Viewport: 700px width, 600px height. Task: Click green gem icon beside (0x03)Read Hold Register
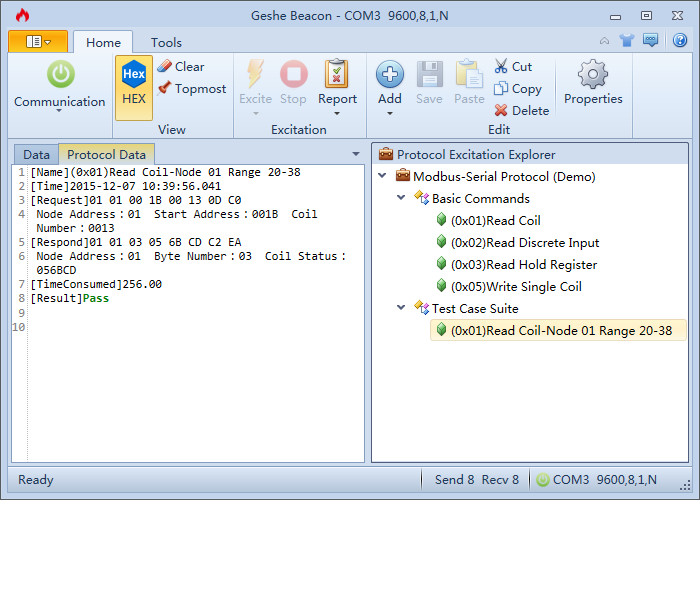(x=441, y=263)
